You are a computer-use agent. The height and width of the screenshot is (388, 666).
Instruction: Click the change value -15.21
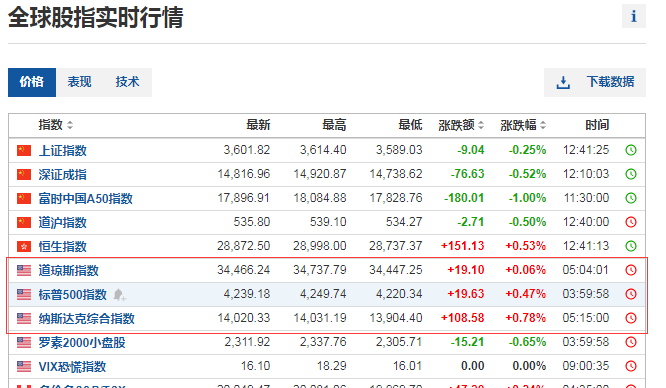tap(467, 342)
